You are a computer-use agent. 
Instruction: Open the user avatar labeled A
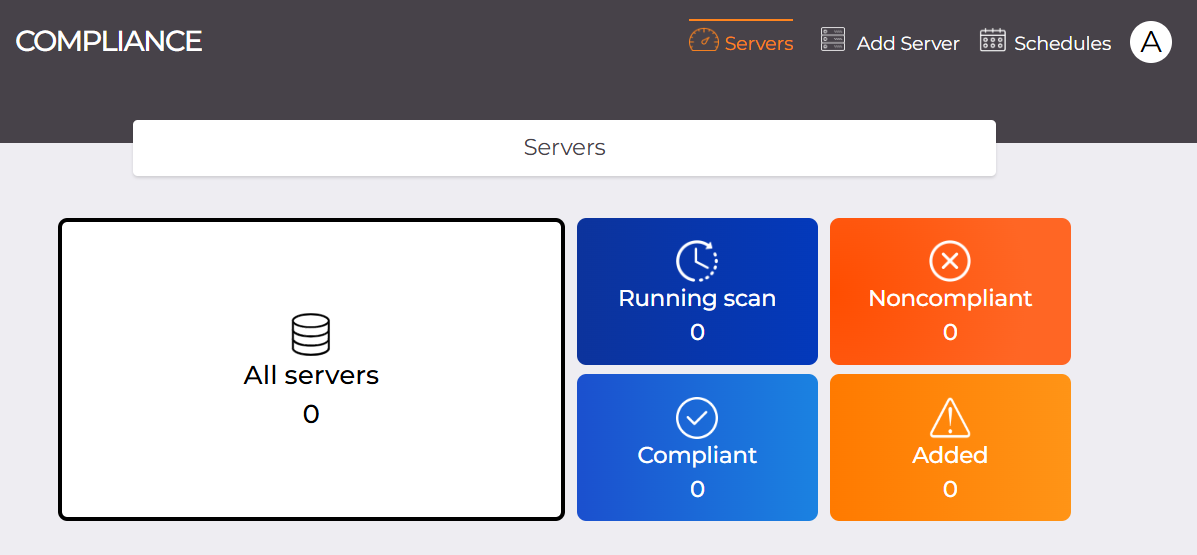point(1150,42)
